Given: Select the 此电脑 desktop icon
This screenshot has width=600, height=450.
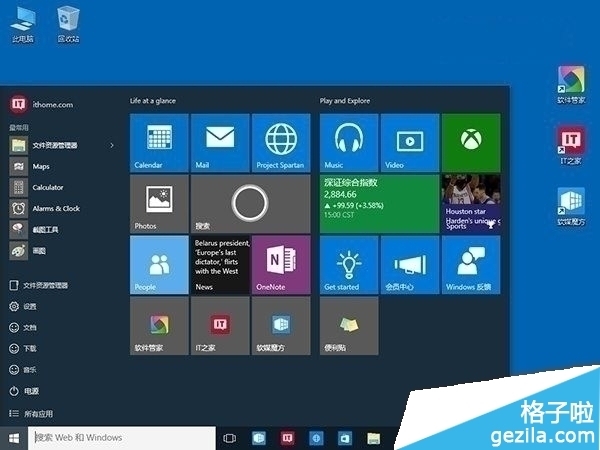Looking at the screenshot, I should tap(23, 24).
